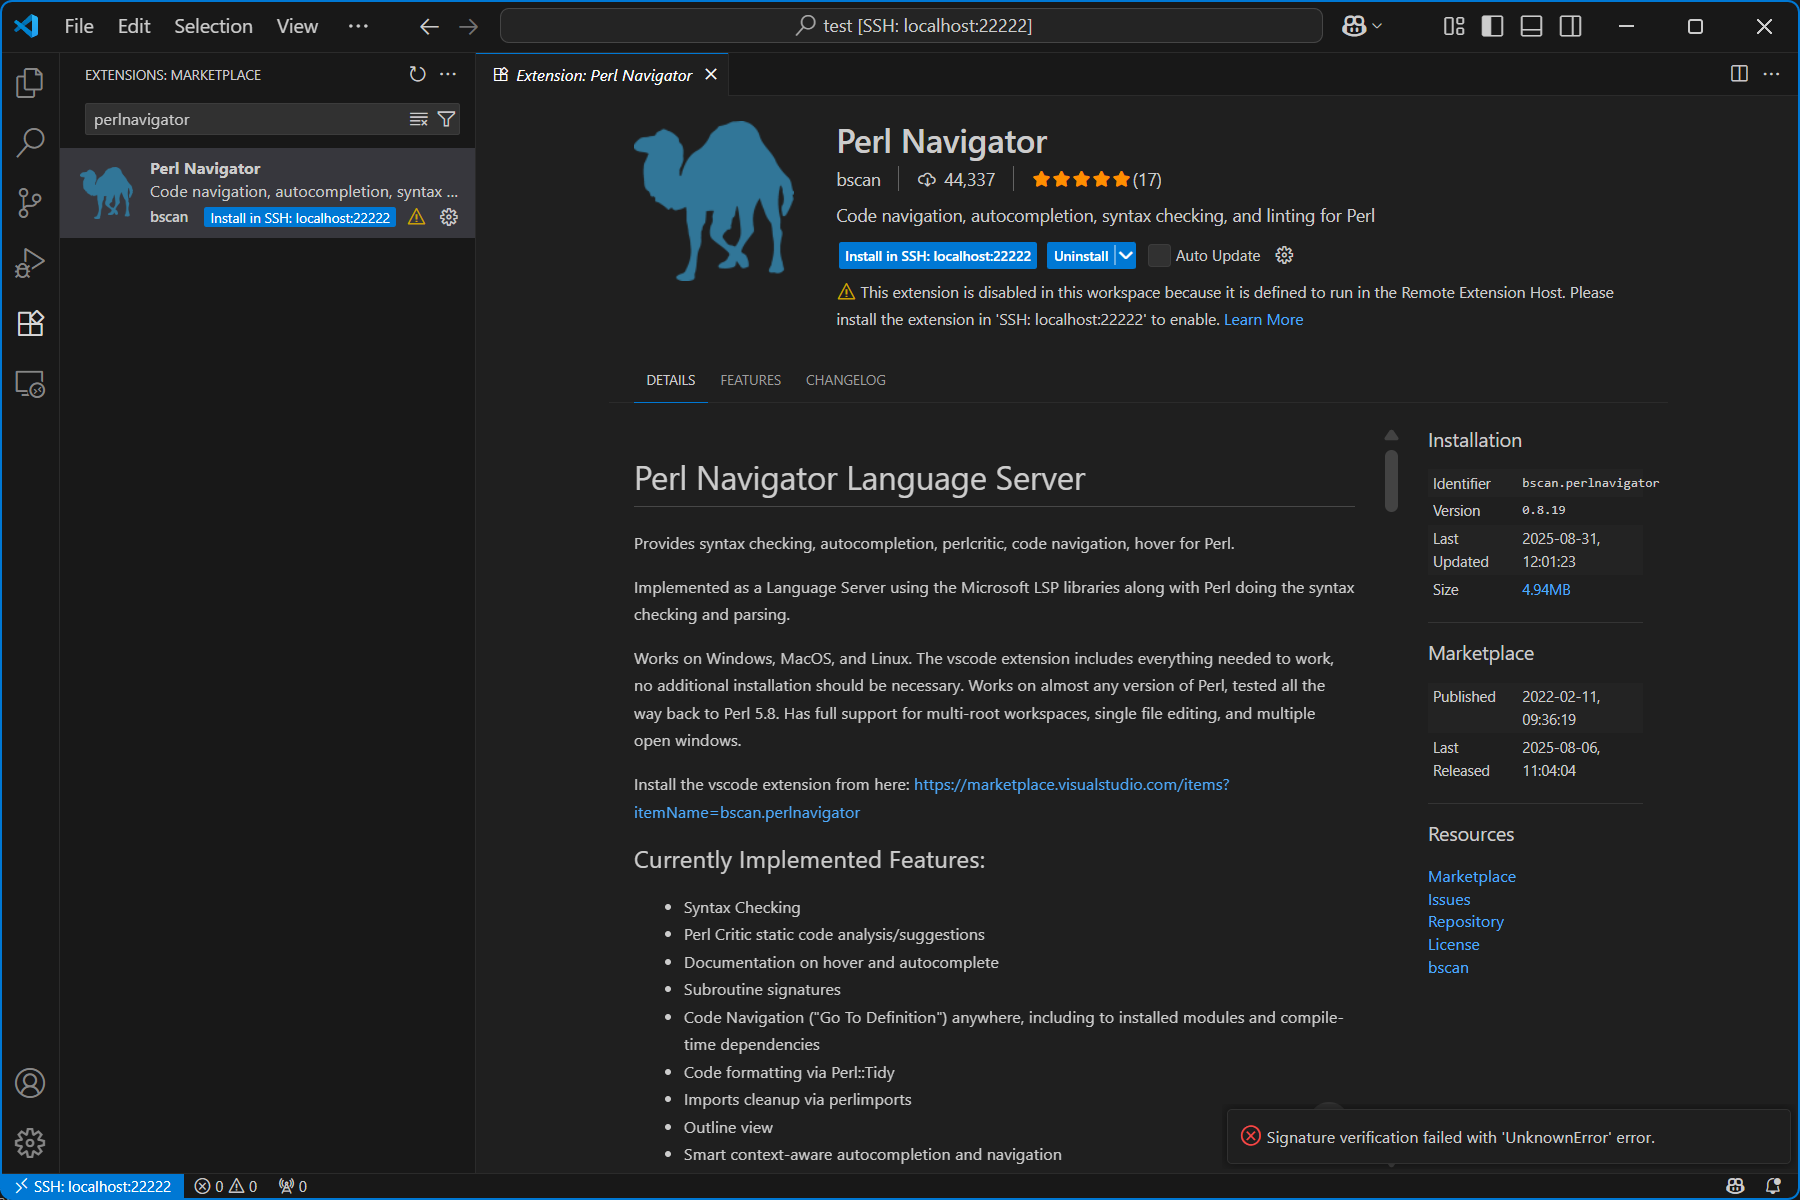
Task: Open the Selection menu
Action: click(x=213, y=26)
